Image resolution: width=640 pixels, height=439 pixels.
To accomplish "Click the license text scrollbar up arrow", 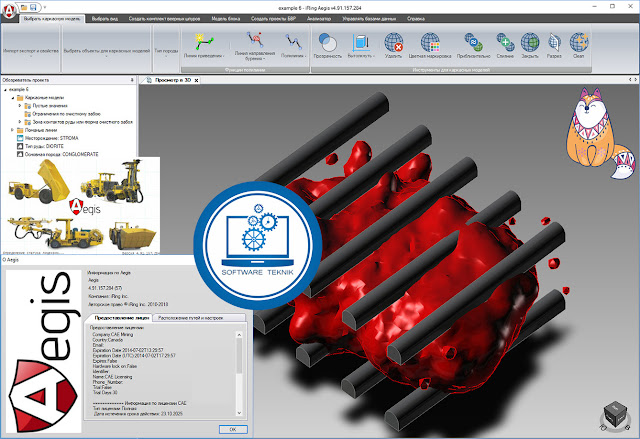I will tap(239, 335).
